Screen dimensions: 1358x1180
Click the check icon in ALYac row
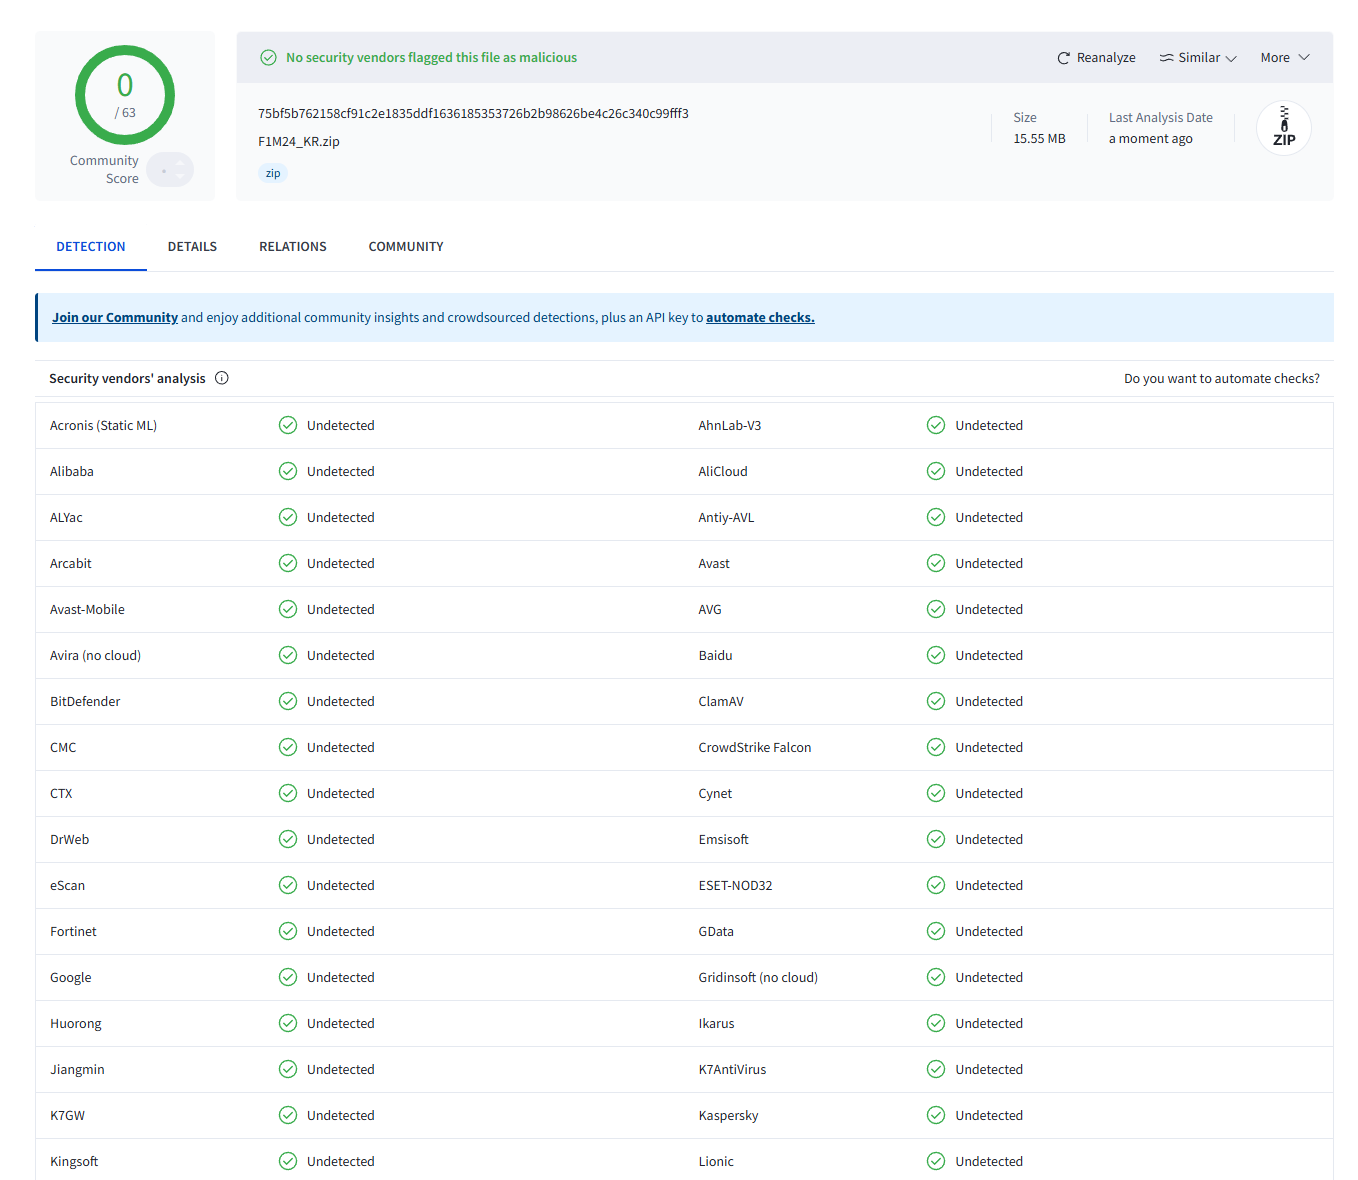(x=288, y=517)
